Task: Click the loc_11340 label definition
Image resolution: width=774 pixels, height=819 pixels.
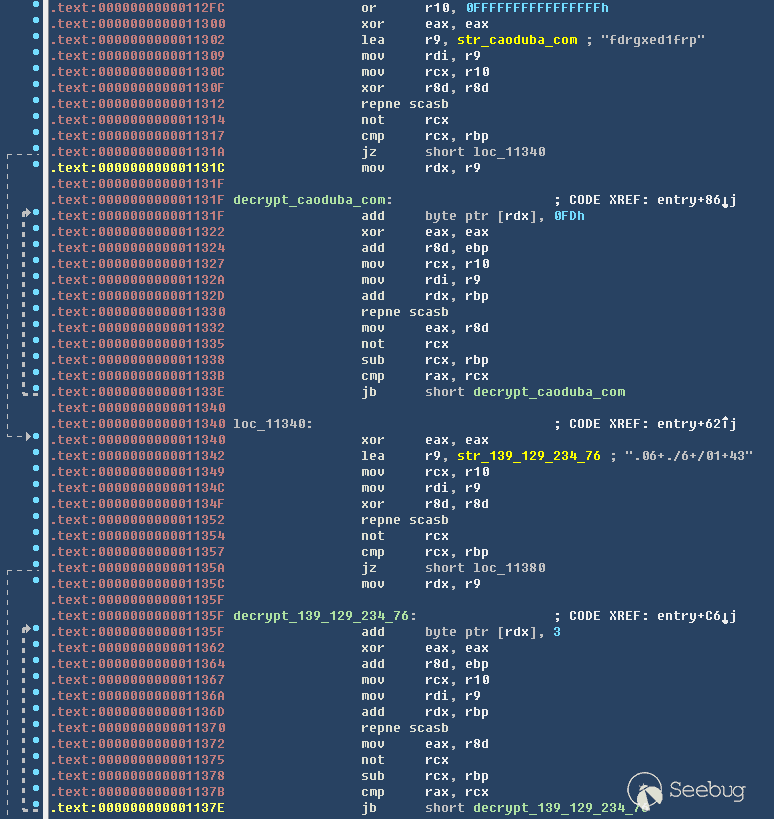Action: pos(273,424)
